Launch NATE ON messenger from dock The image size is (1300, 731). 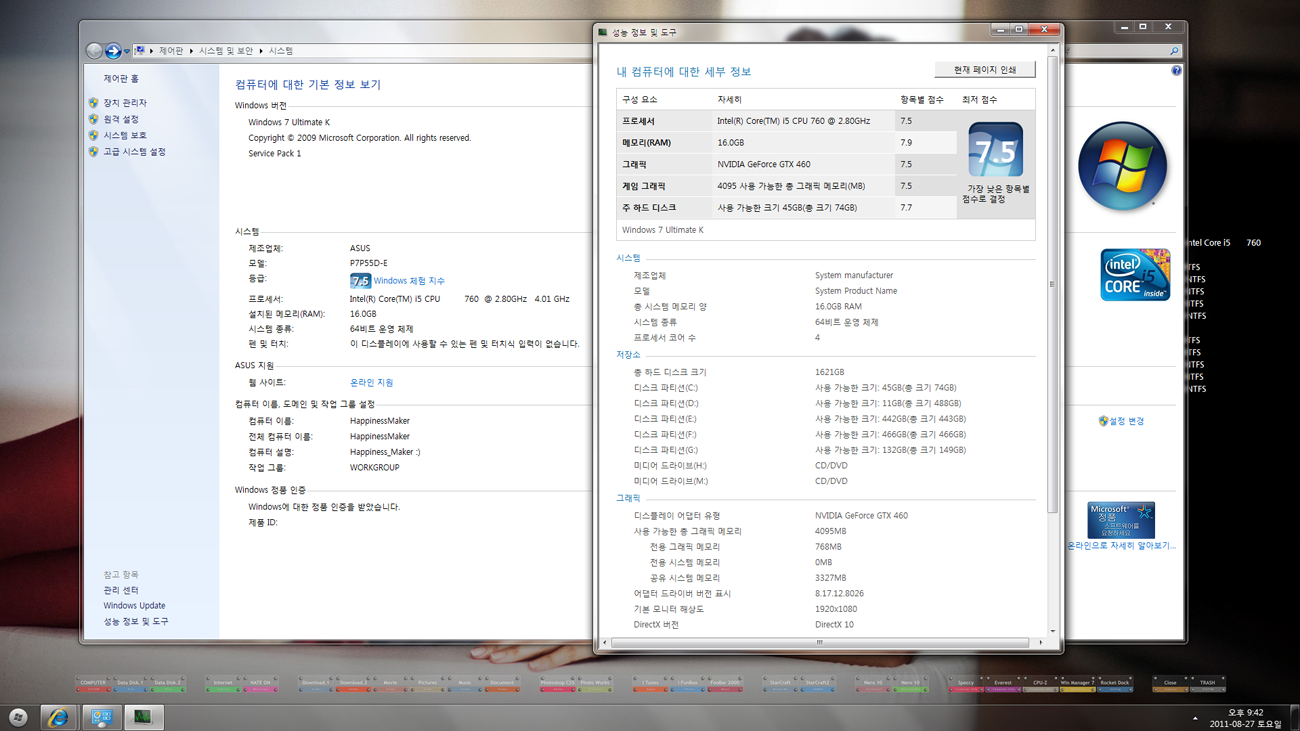click(x=260, y=685)
